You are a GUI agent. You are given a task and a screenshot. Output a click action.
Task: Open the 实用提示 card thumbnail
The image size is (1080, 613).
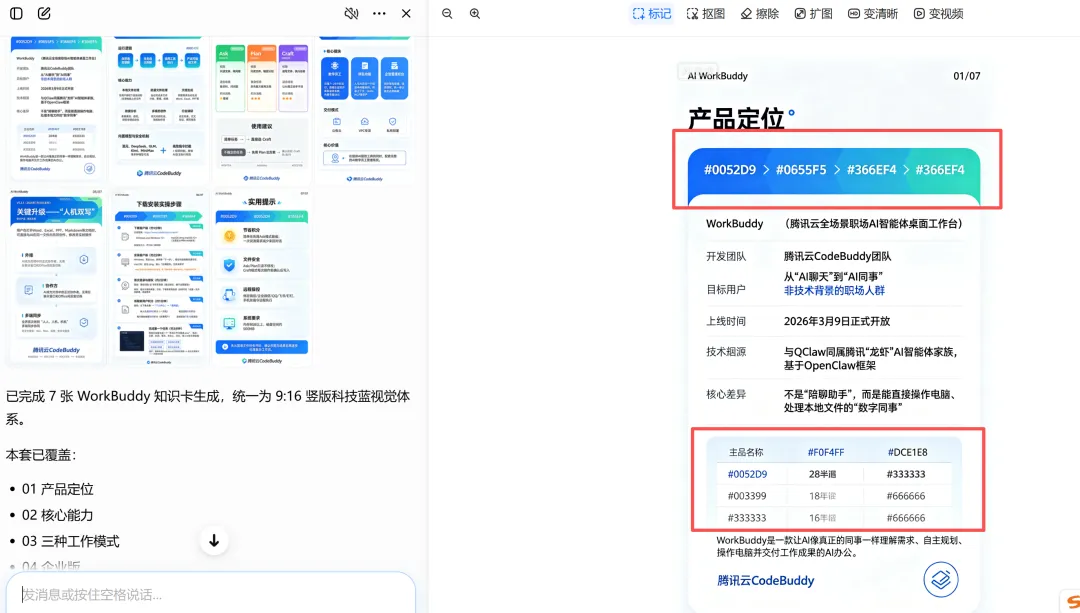tap(262, 278)
